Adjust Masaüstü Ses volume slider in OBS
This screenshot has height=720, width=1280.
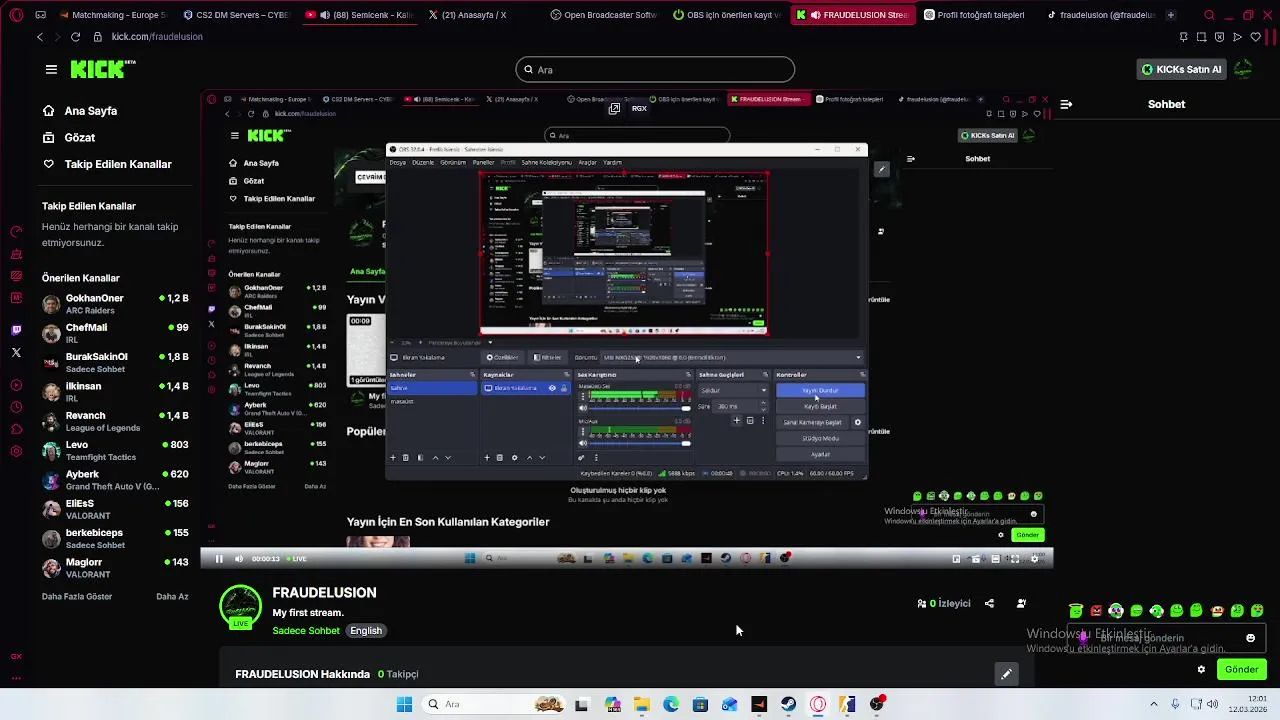click(637, 408)
